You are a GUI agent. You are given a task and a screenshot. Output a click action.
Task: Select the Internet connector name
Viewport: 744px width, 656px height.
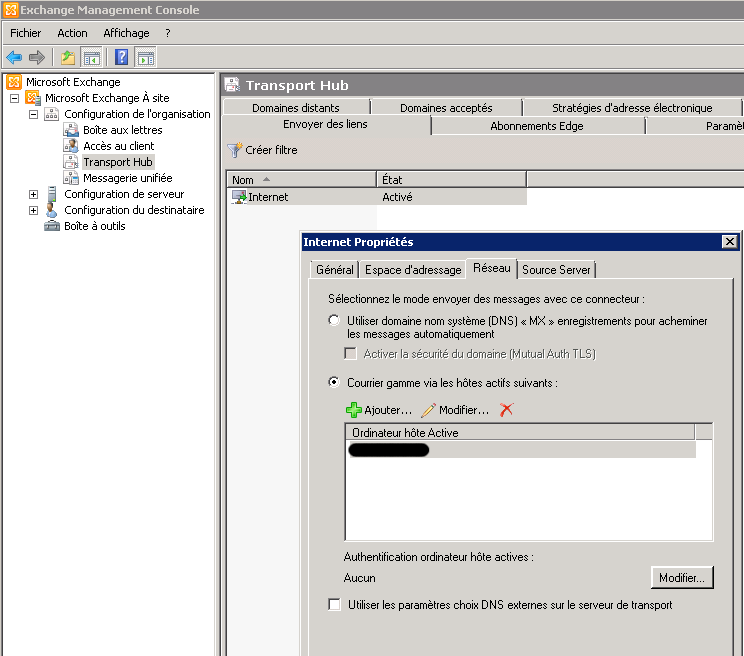268,197
